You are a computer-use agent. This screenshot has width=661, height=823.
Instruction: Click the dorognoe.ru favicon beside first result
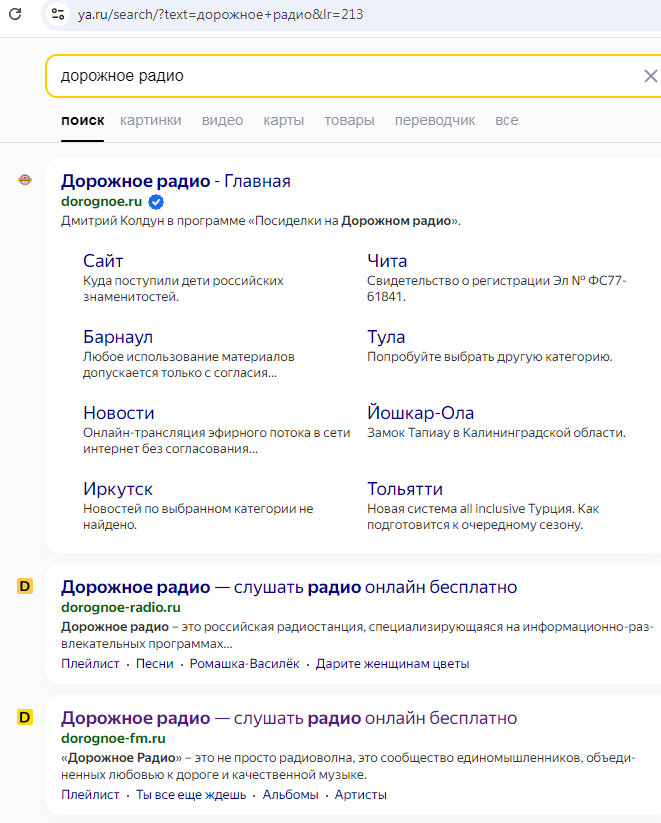(25, 181)
